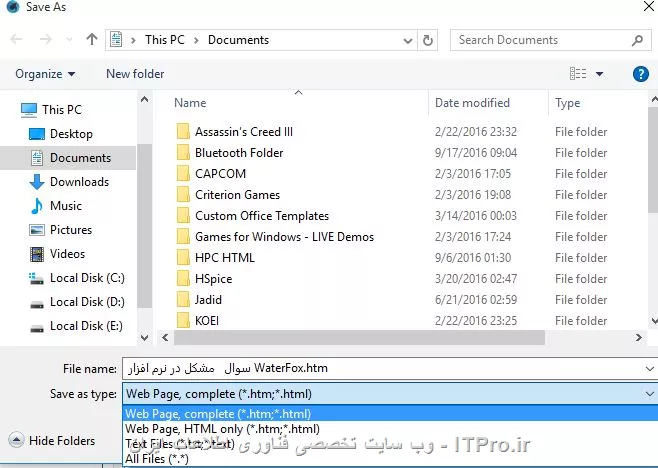Viewport: 658px width, 468px height.
Task: Select the CAPCOM folder icon
Action: [x=183, y=173]
